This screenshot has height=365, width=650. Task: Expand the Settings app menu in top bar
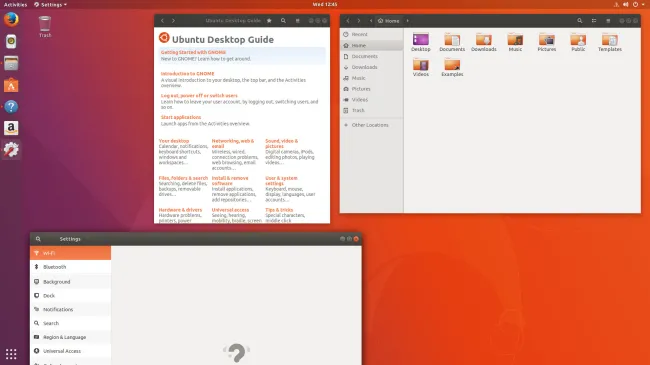[x=51, y=5]
